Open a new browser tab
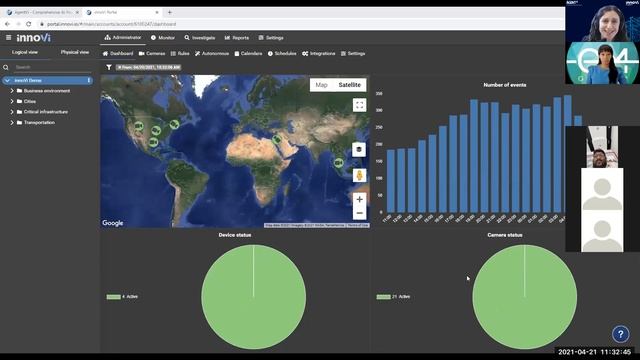Screen dimensions: 640x360 tap(170, 12)
